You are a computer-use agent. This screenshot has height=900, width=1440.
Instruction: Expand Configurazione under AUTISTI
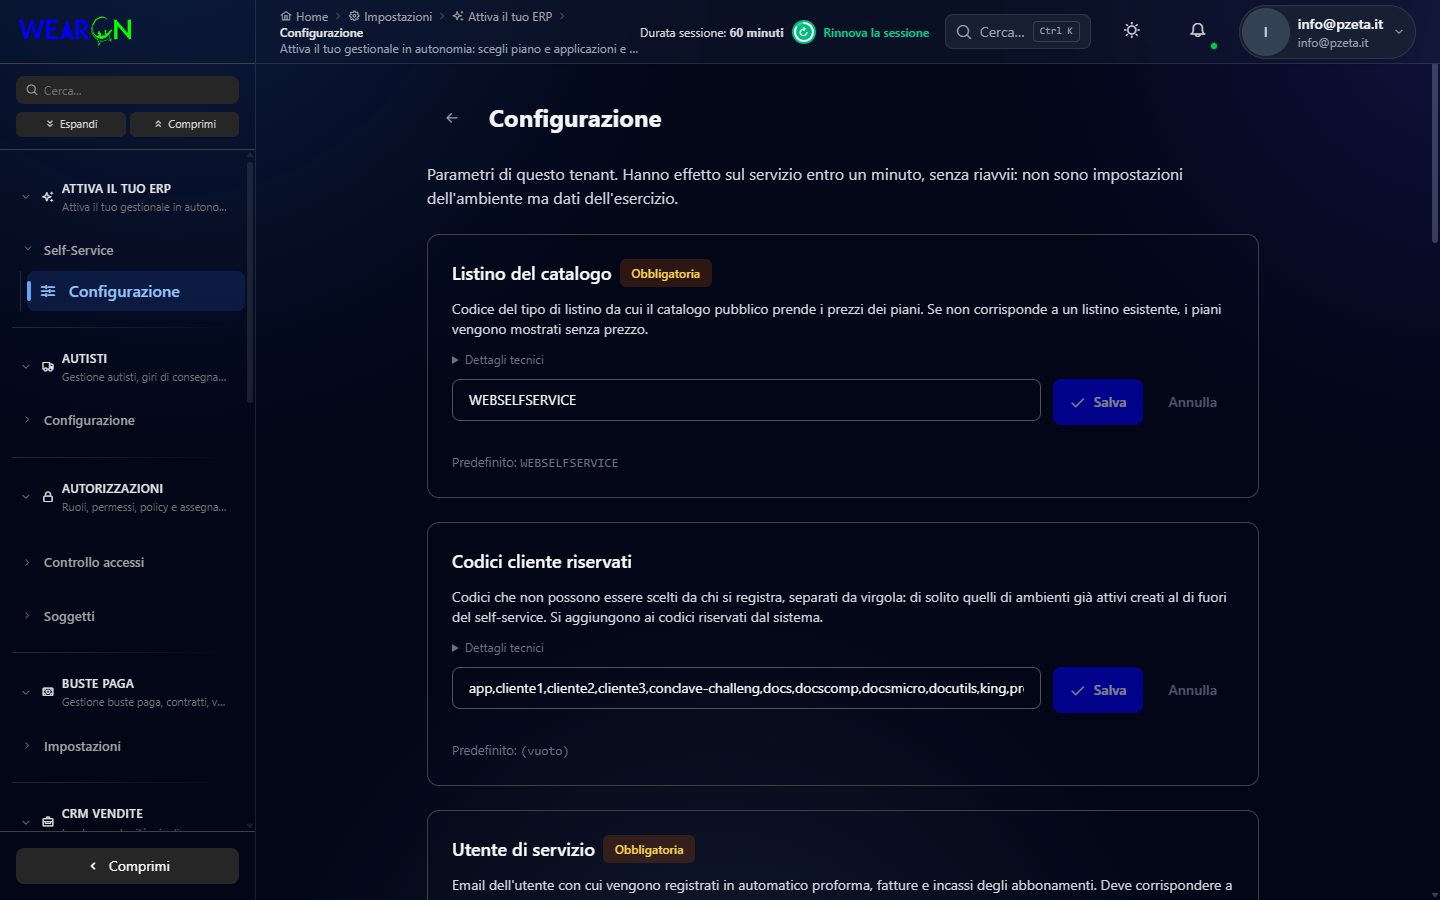click(x=27, y=420)
